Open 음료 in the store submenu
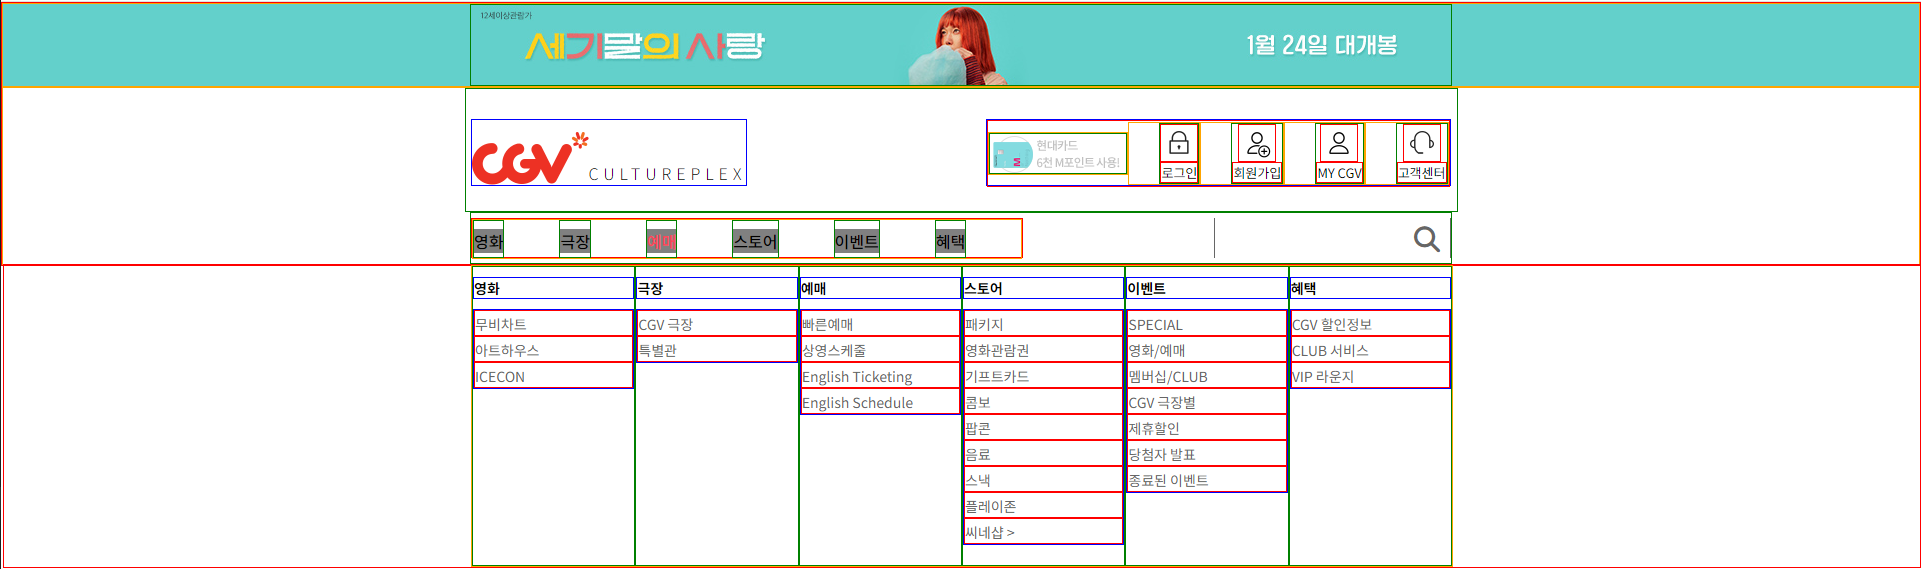 [1043, 454]
